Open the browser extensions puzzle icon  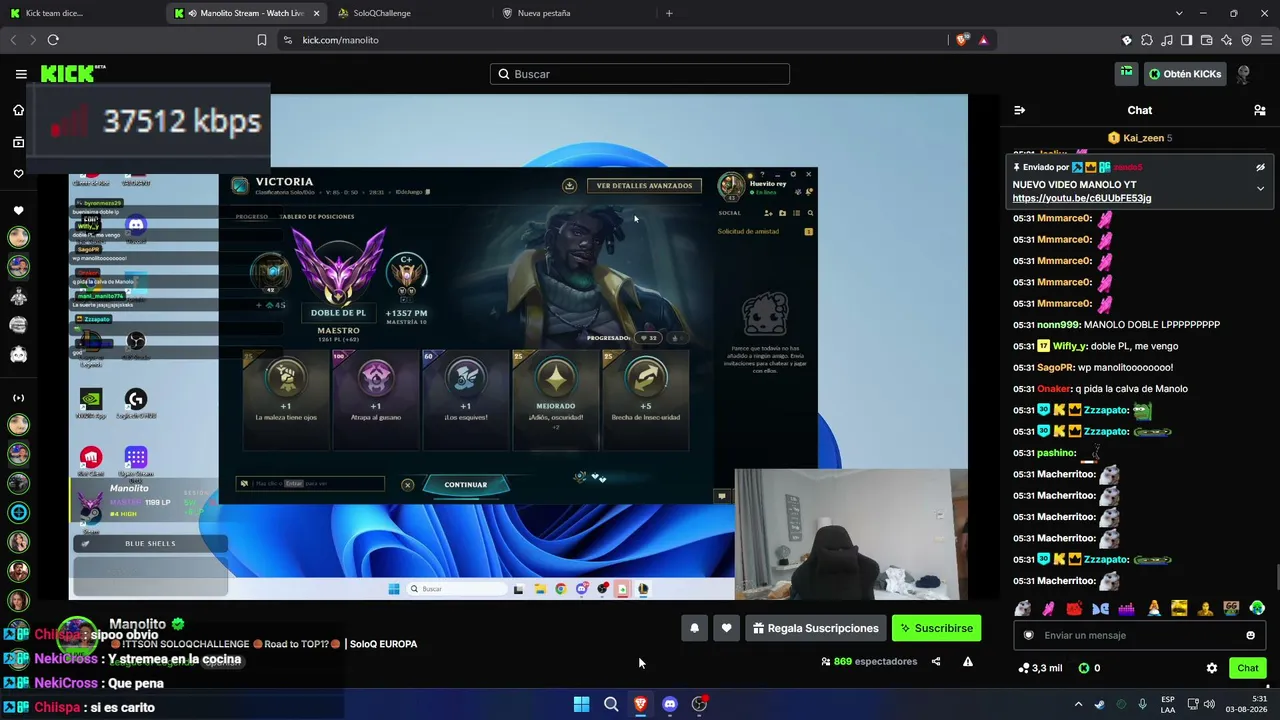tap(1147, 40)
